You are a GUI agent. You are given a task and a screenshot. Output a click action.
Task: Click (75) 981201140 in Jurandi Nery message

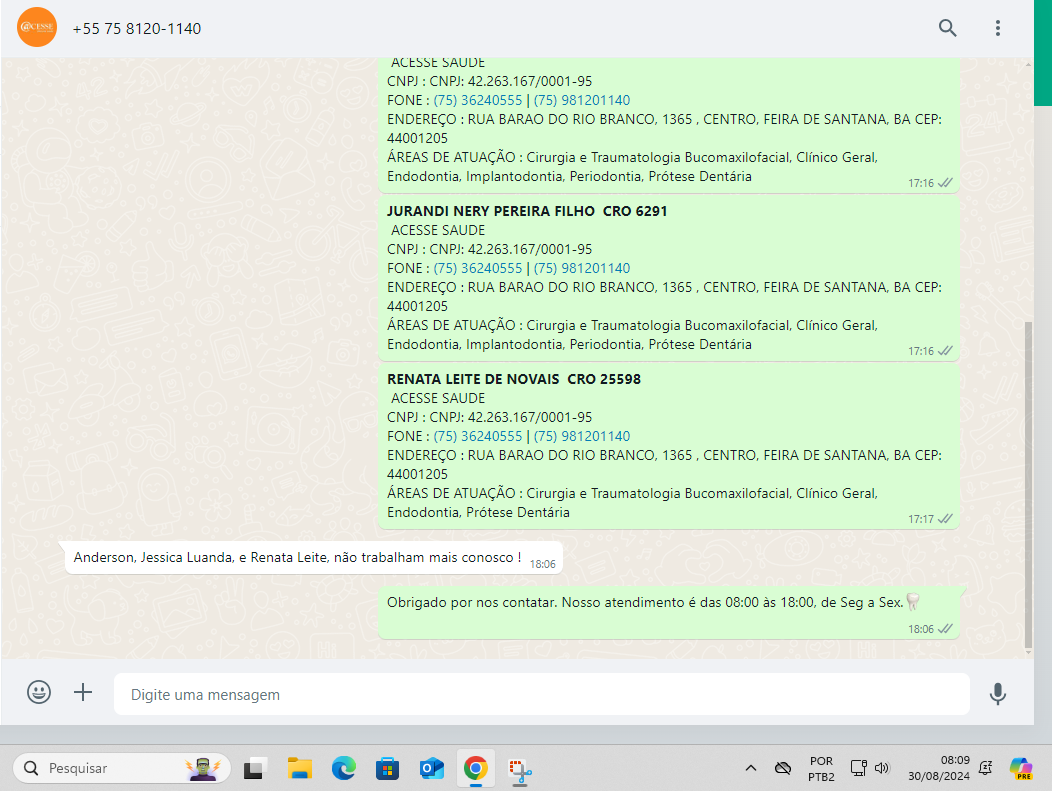coord(582,268)
